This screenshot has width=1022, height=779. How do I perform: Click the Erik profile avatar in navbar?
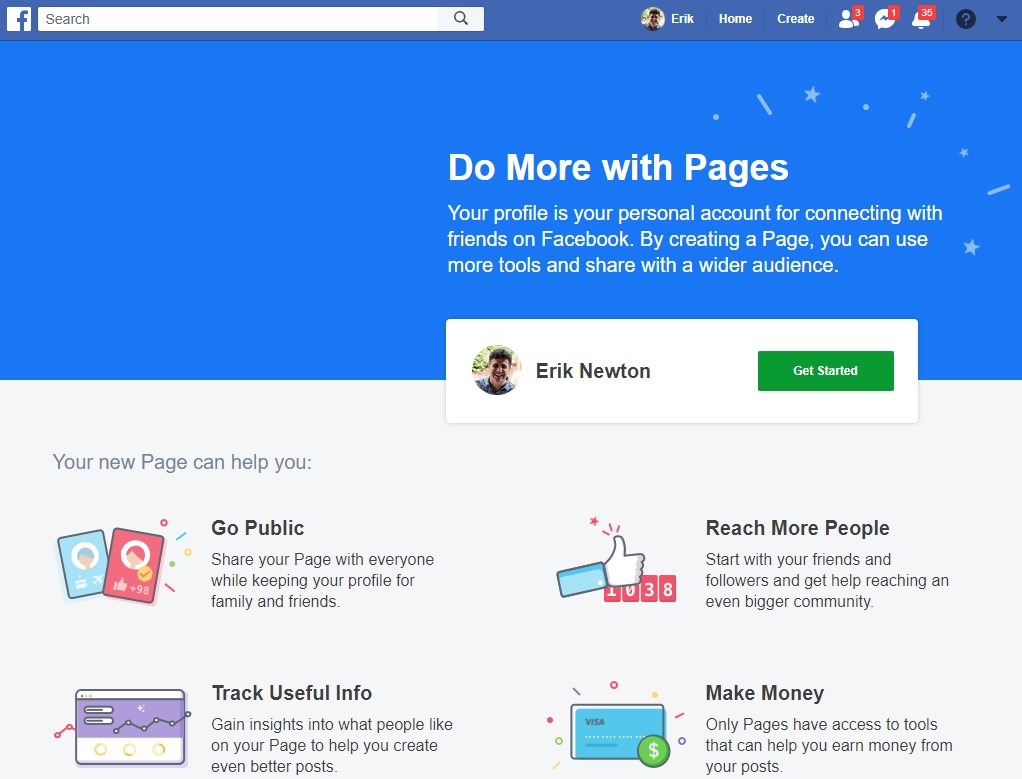point(652,19)
